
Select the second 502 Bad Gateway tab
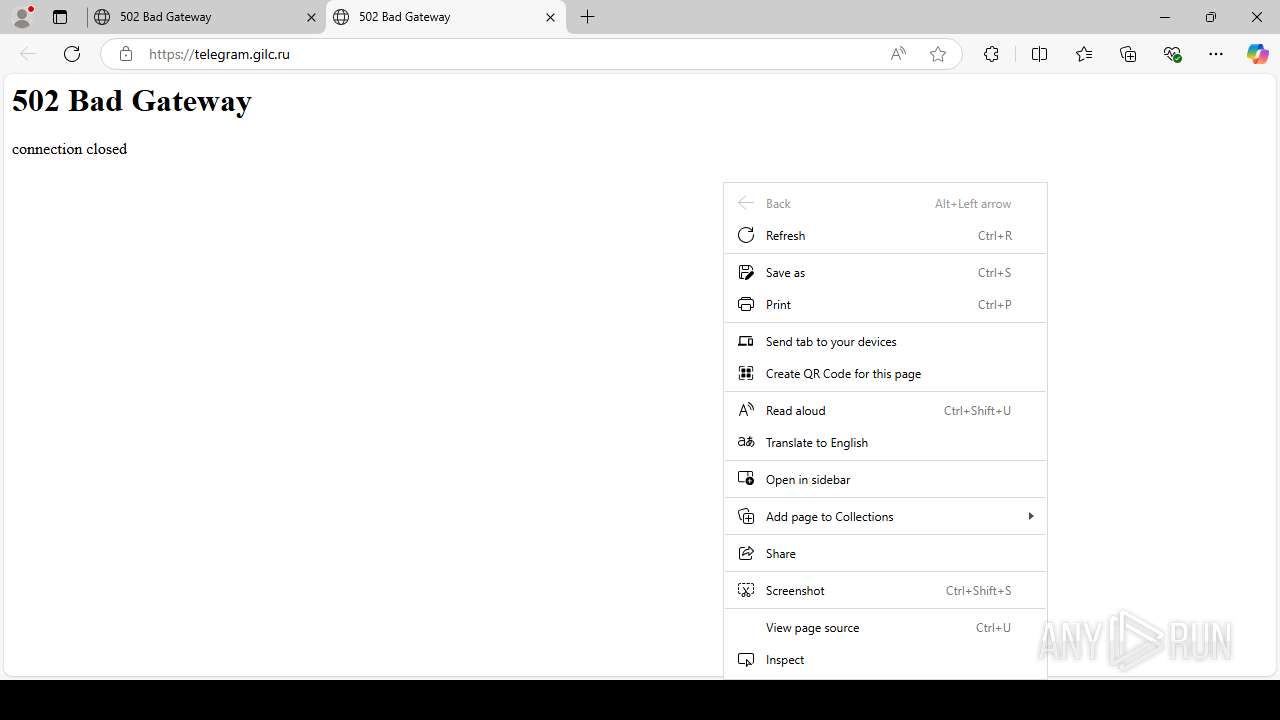coord(445,17)
